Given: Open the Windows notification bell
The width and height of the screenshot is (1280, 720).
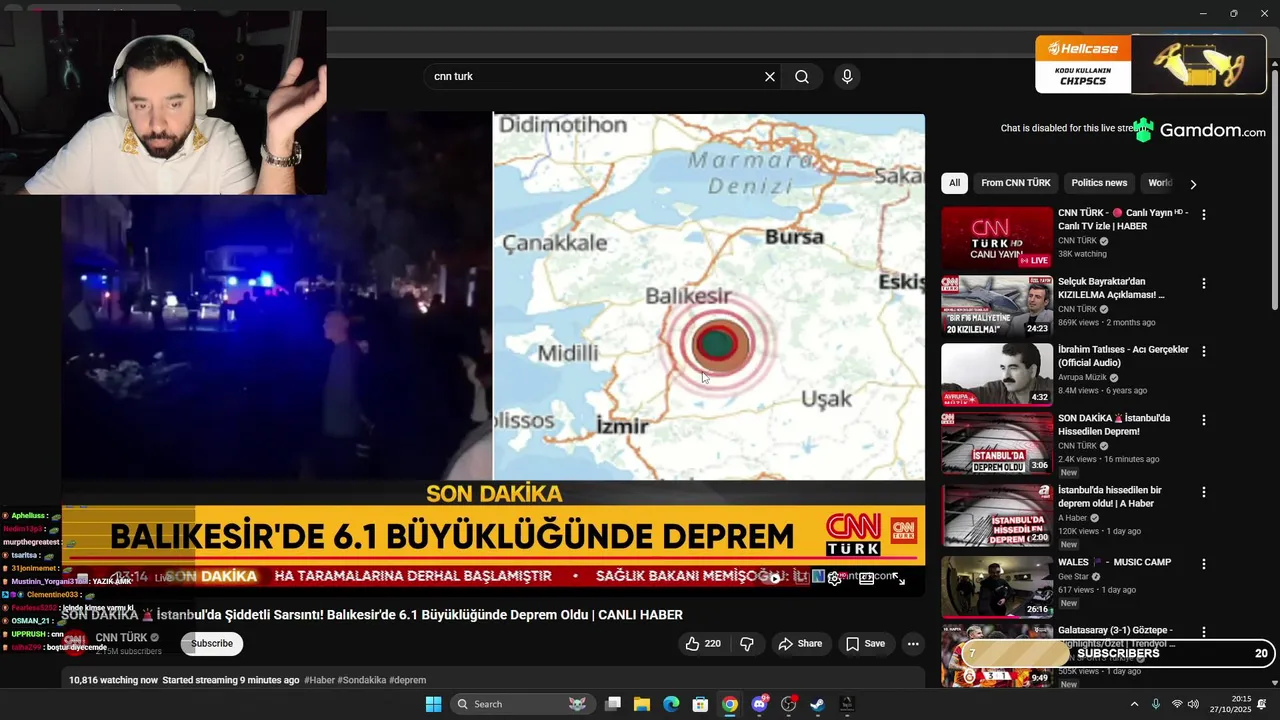Looking at the screenshot, I should coord(1263,704).
